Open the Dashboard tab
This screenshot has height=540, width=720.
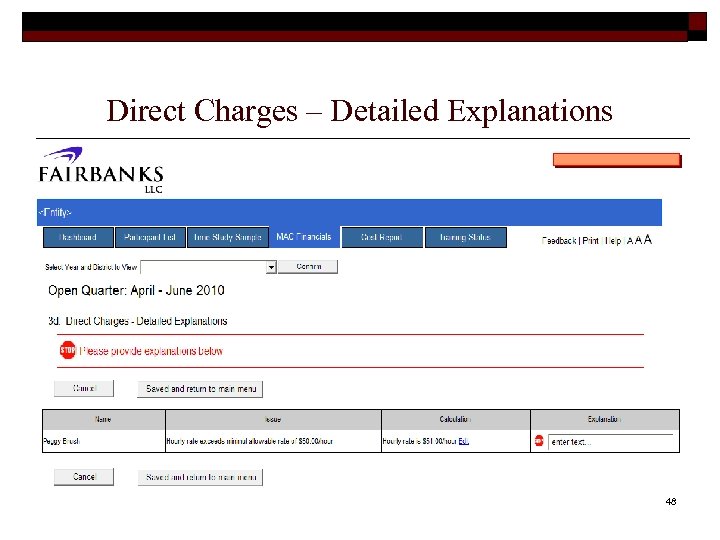78,237
